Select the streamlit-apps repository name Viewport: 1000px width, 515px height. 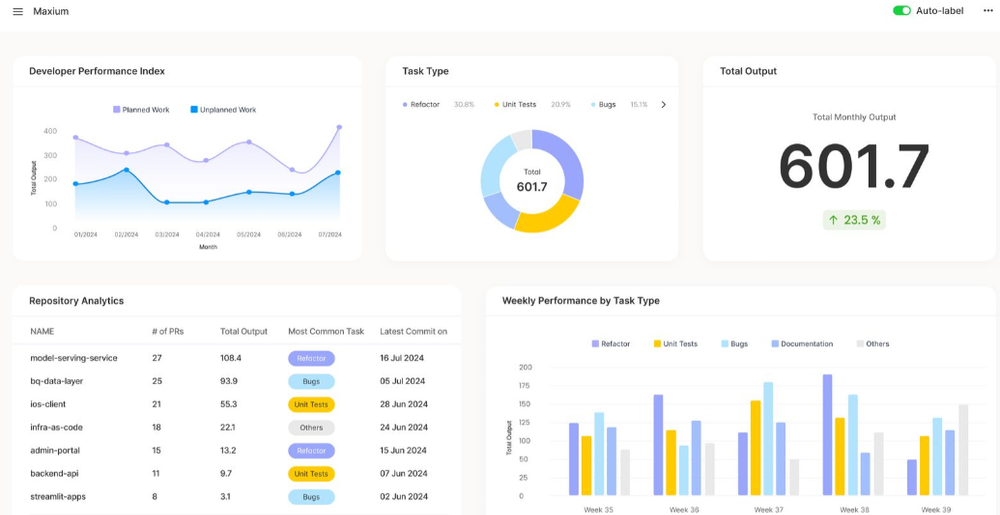pos(57,497)
